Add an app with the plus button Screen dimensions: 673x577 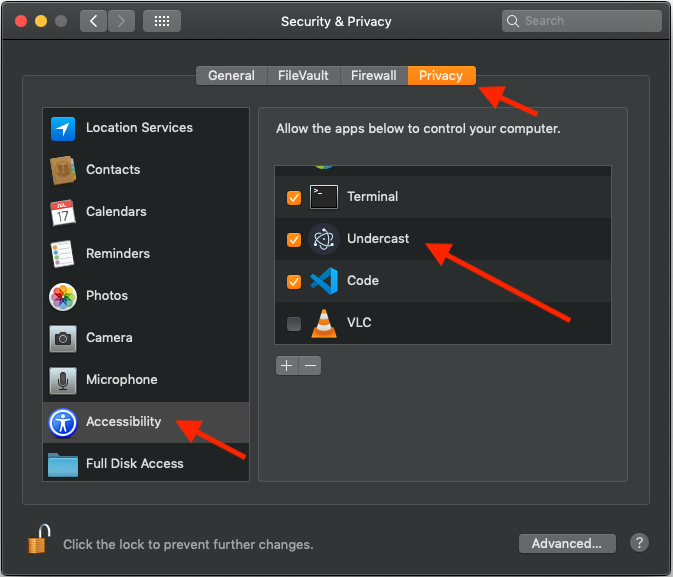287,366
